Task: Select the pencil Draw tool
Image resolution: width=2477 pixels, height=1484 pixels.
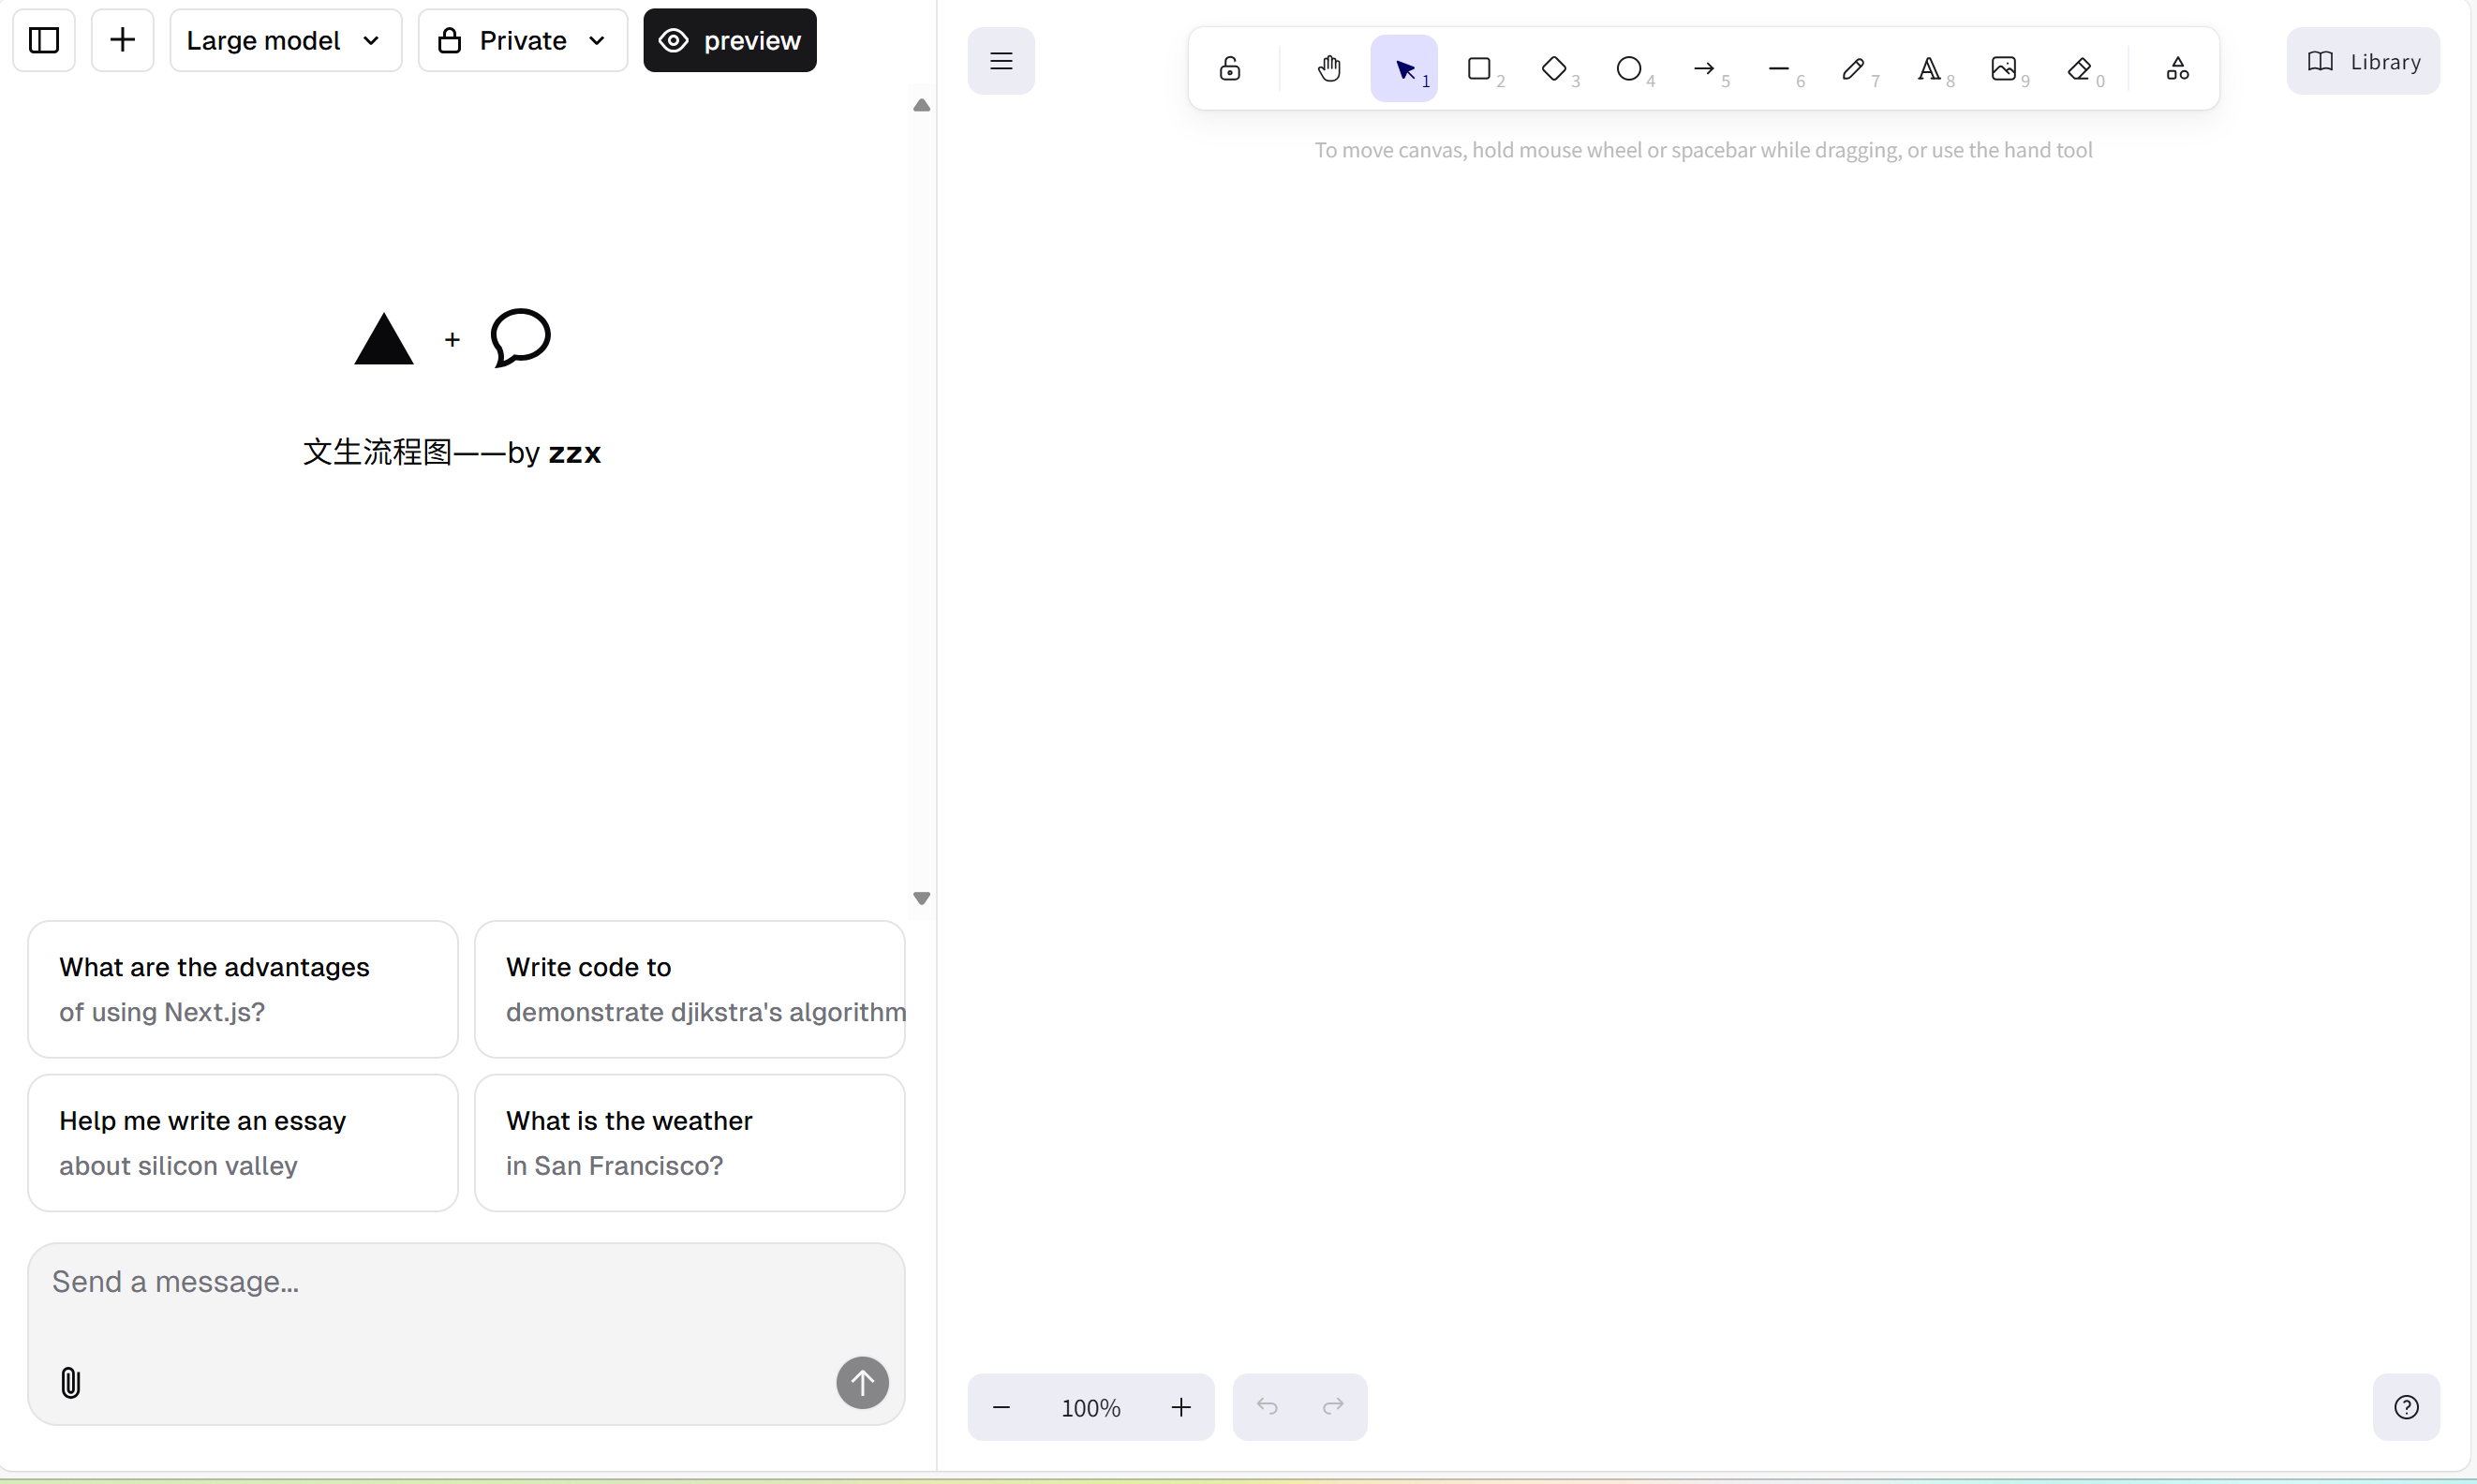Action: (1853, 68)
